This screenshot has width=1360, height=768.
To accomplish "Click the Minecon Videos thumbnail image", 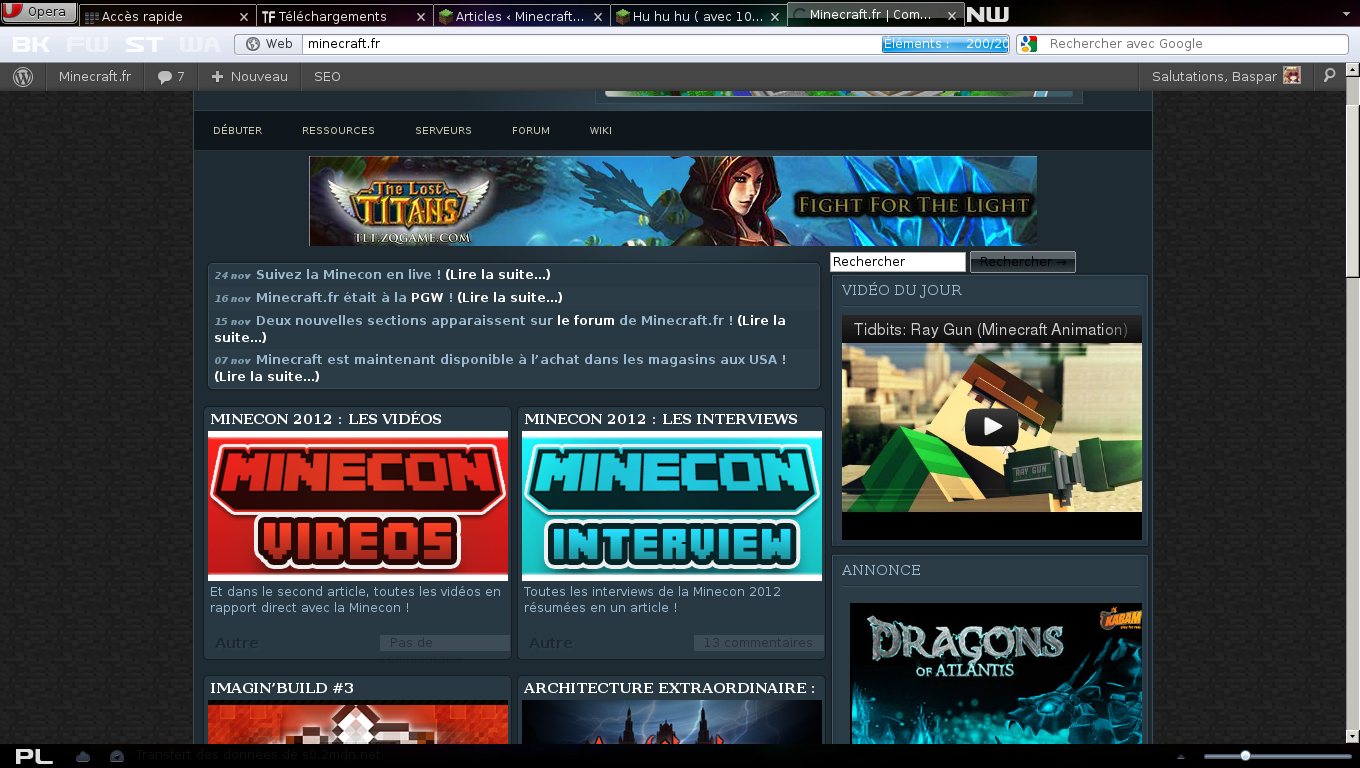I will (358, 506).
